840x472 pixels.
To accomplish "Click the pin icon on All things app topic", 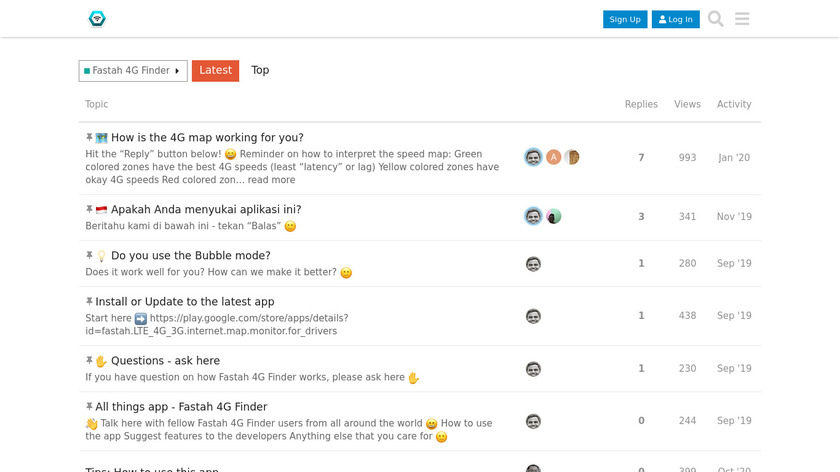I will [x=89, y=406].
